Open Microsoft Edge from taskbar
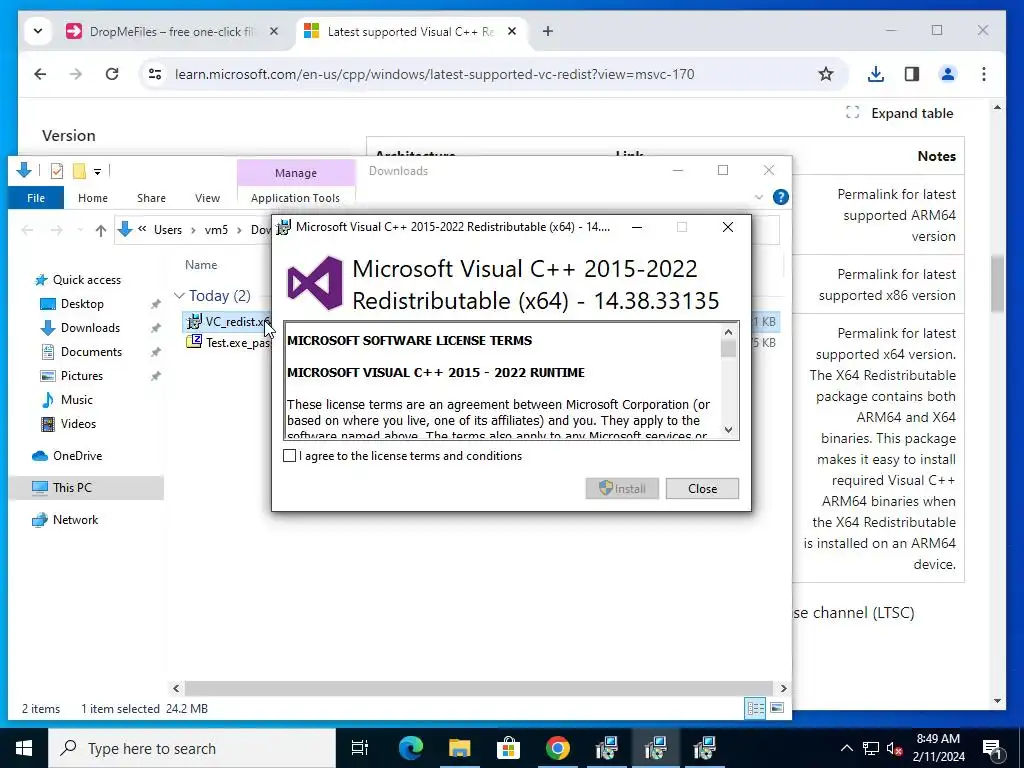 pyautogui.click(x=411, y=748)
